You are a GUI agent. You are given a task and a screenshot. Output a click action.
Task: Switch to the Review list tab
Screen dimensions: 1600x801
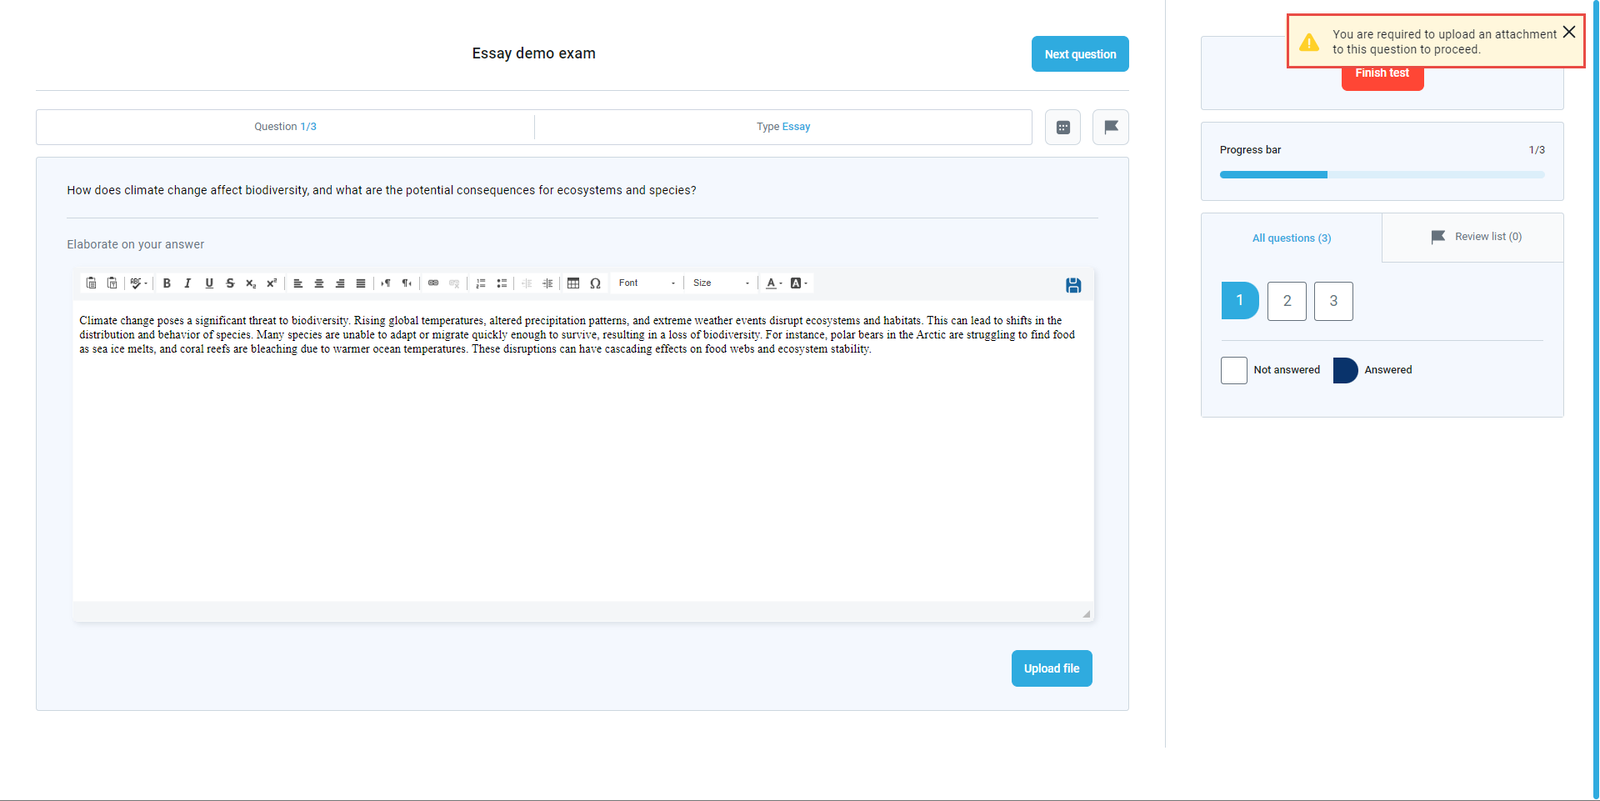[1475, 237]
